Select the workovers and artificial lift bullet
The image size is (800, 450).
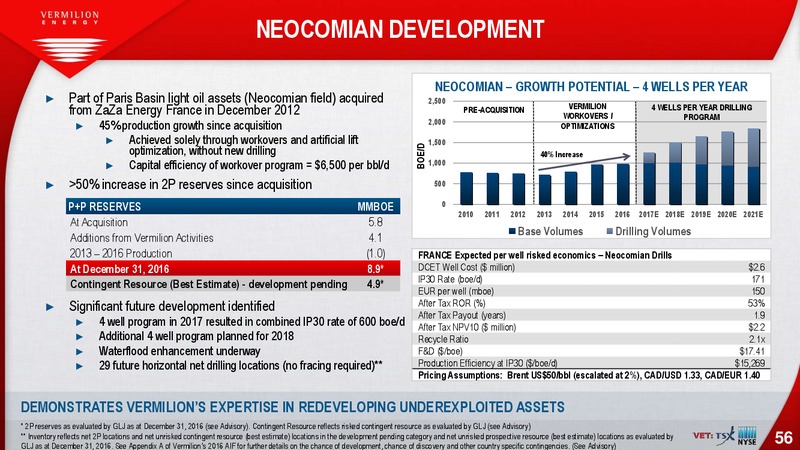tap(243, 145)
